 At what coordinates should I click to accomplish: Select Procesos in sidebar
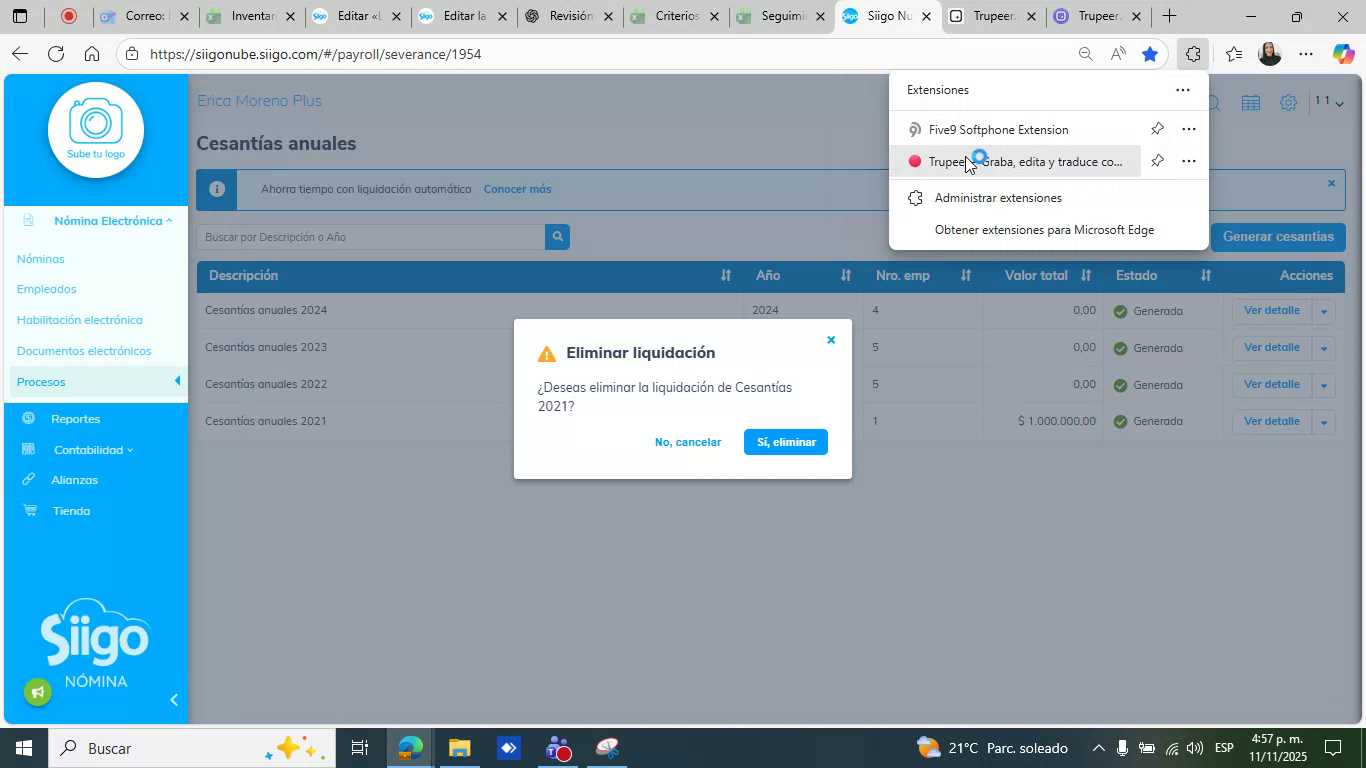coord(96,382)
